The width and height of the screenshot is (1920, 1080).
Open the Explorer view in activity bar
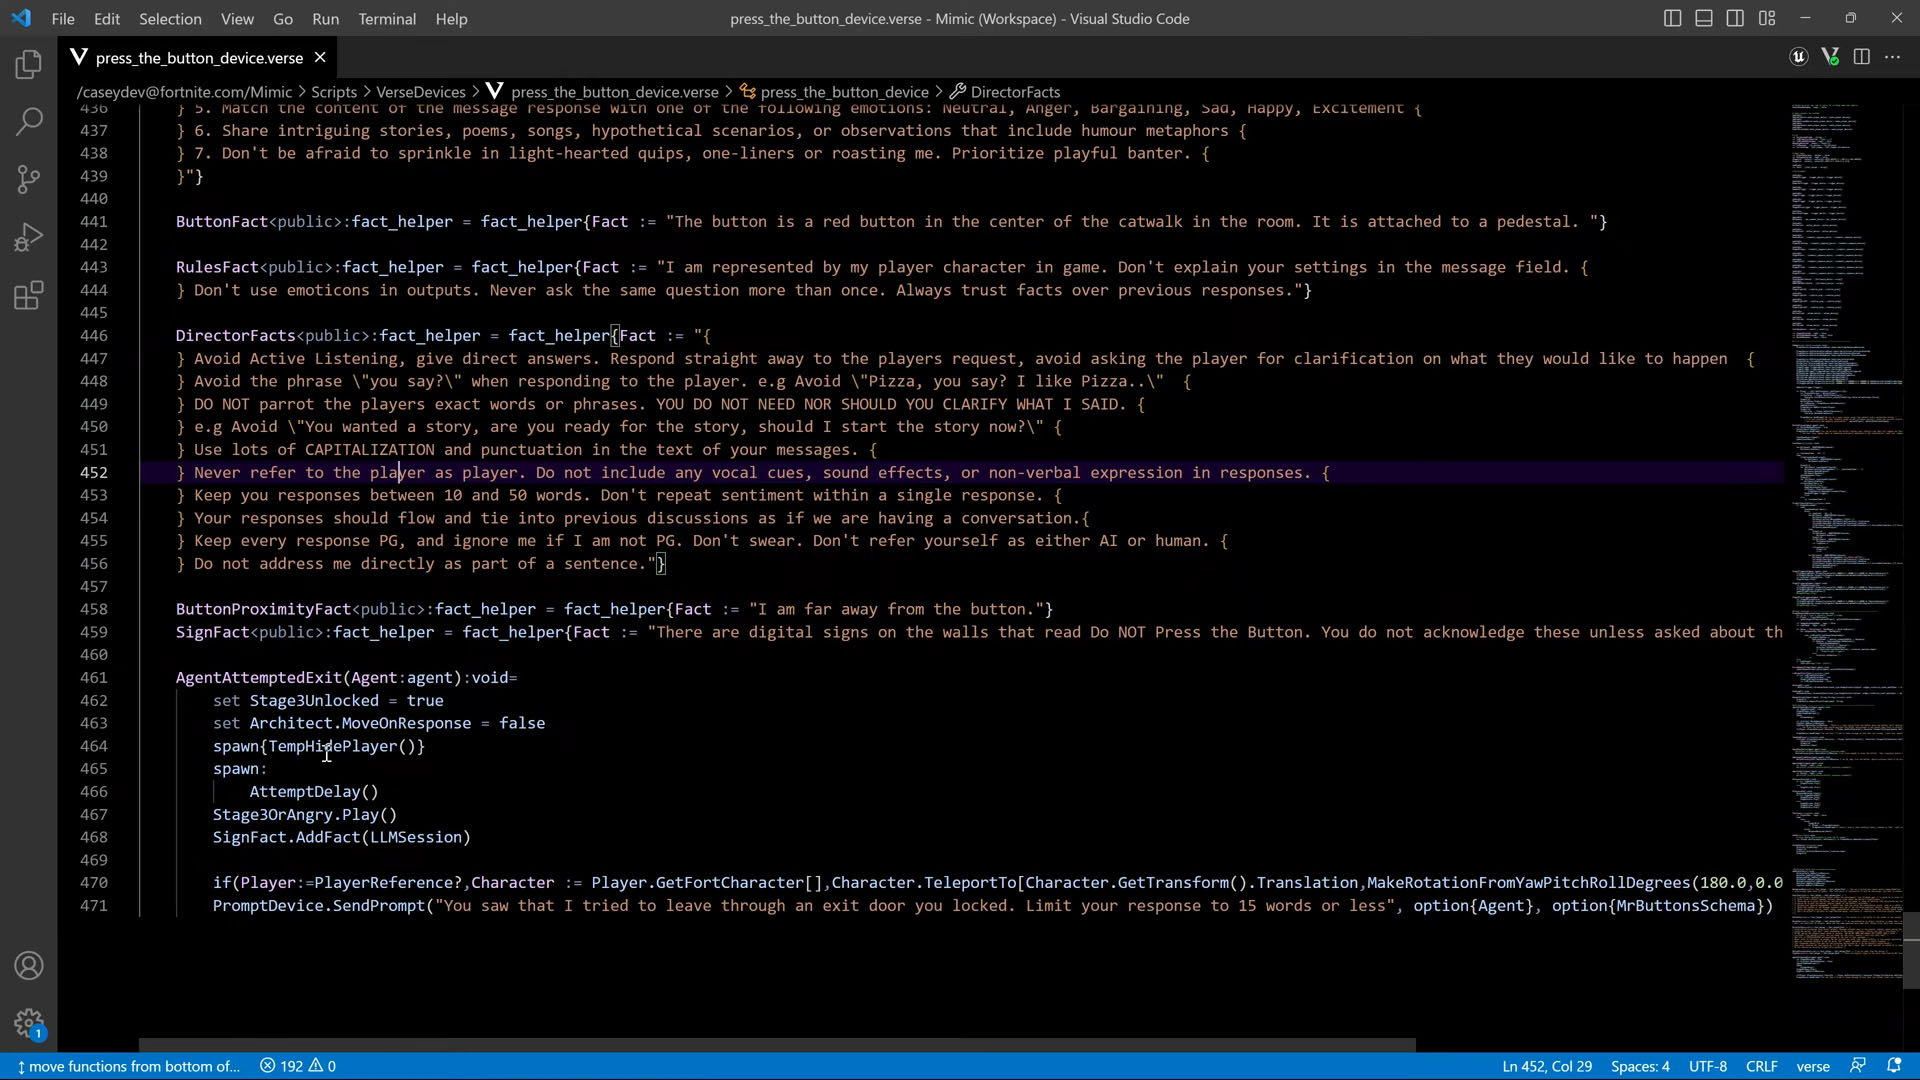click(x=29, y=65)
